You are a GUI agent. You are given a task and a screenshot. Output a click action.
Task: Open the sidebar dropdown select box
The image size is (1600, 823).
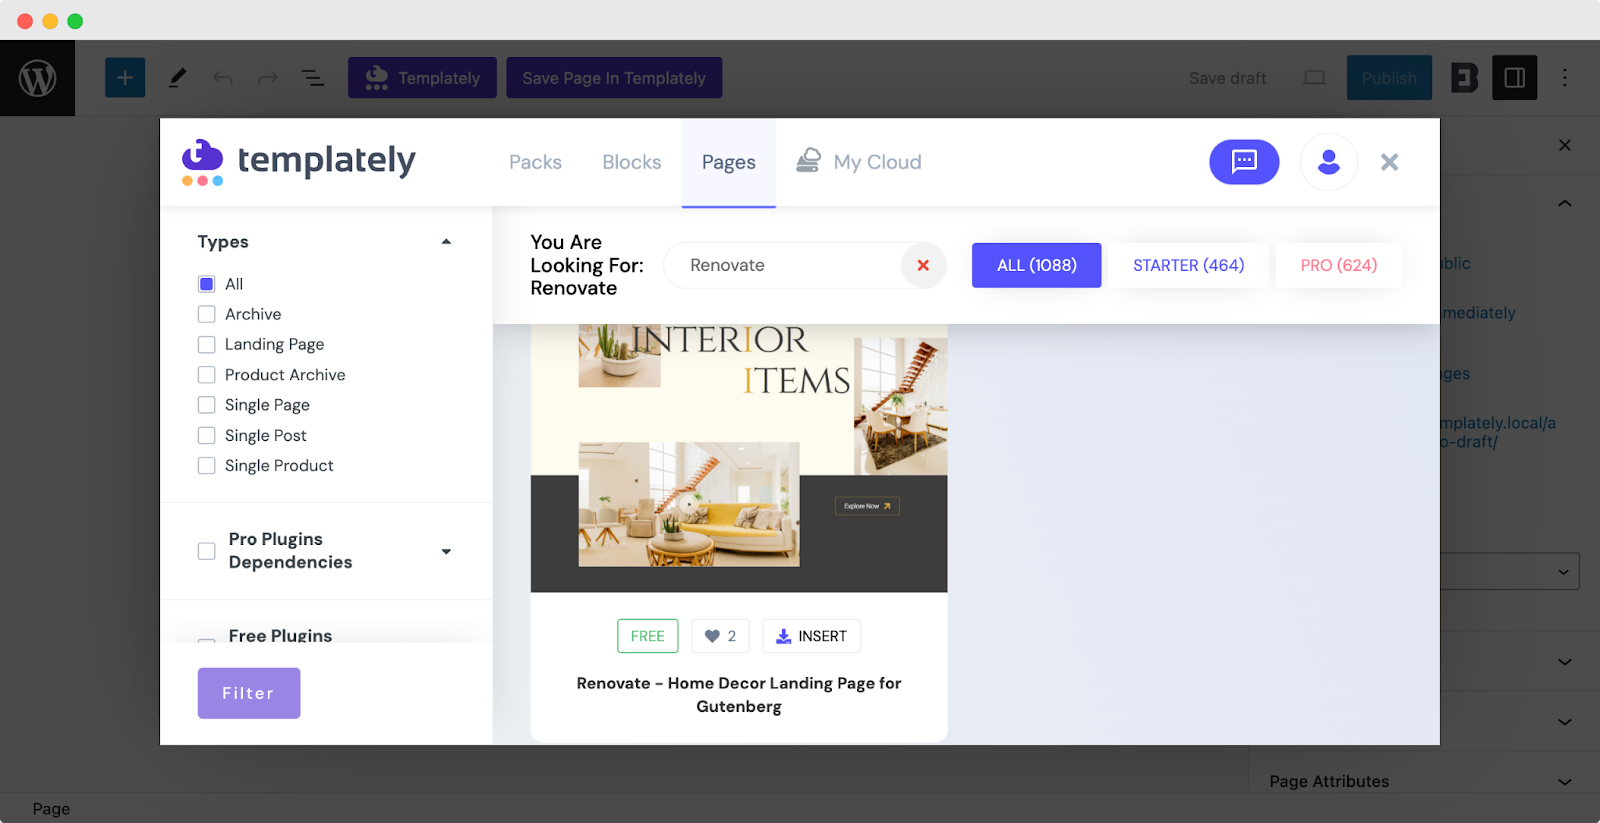1510,572
